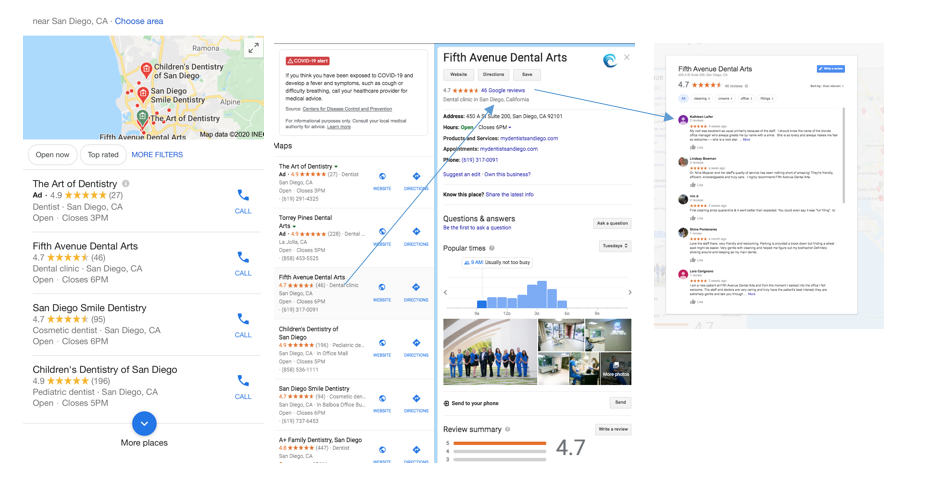
Task: Click the Website button in business panel
Action: 458,75
